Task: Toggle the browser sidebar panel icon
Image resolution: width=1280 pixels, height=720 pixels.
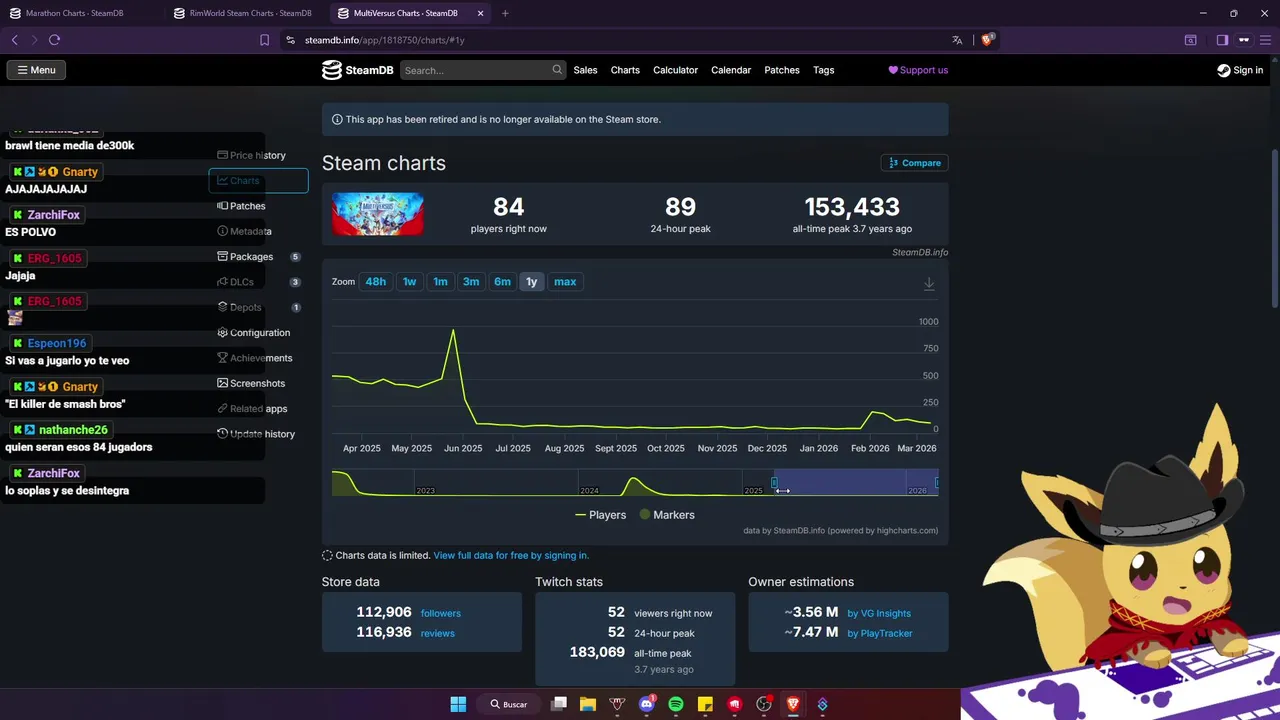Action: (x=1222, y=40)
